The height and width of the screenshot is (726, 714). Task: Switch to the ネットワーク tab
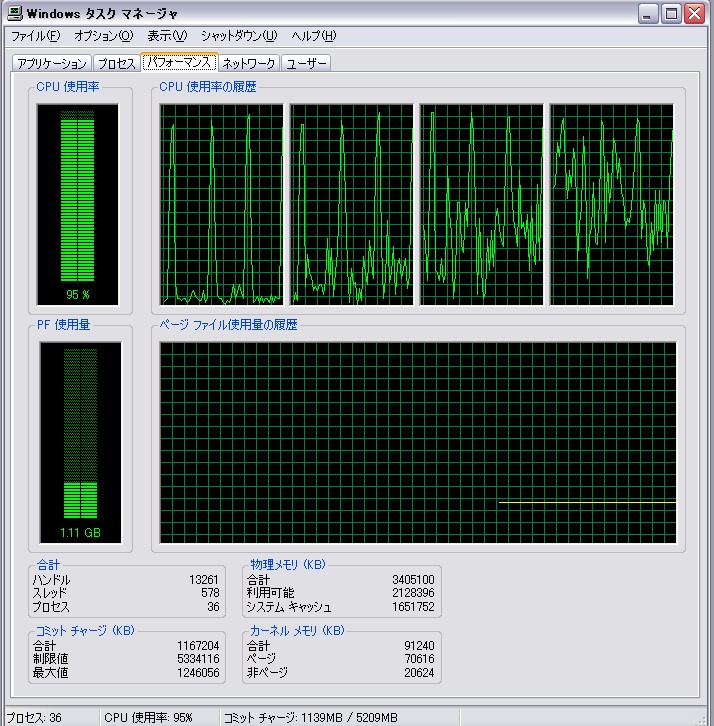[x=249, y=63]
